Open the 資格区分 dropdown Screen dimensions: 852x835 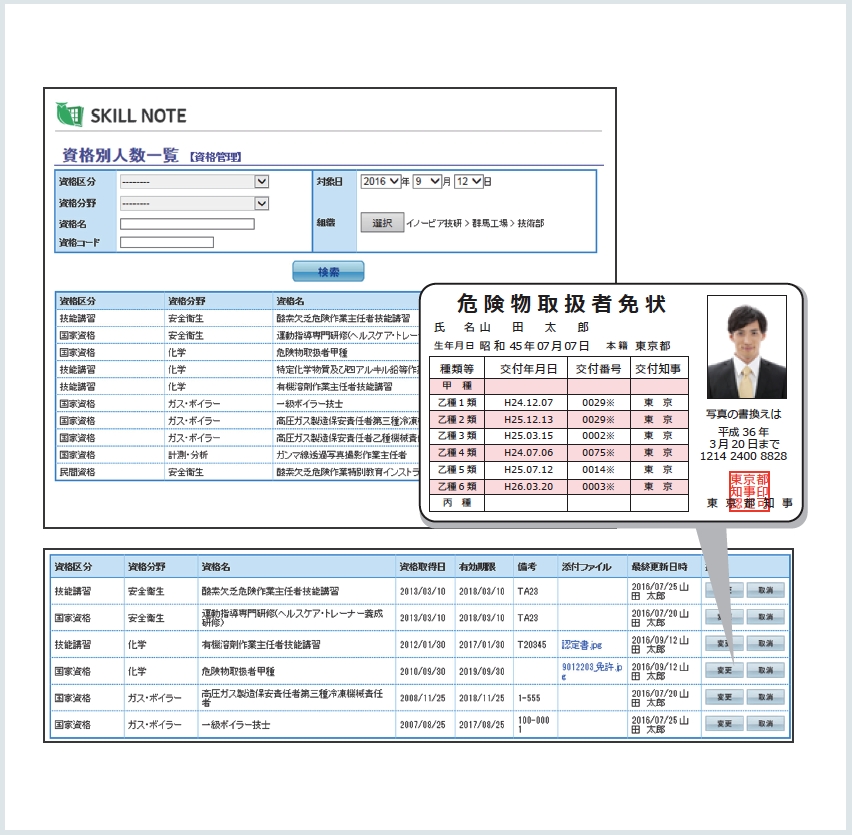(x=194, y=182)
